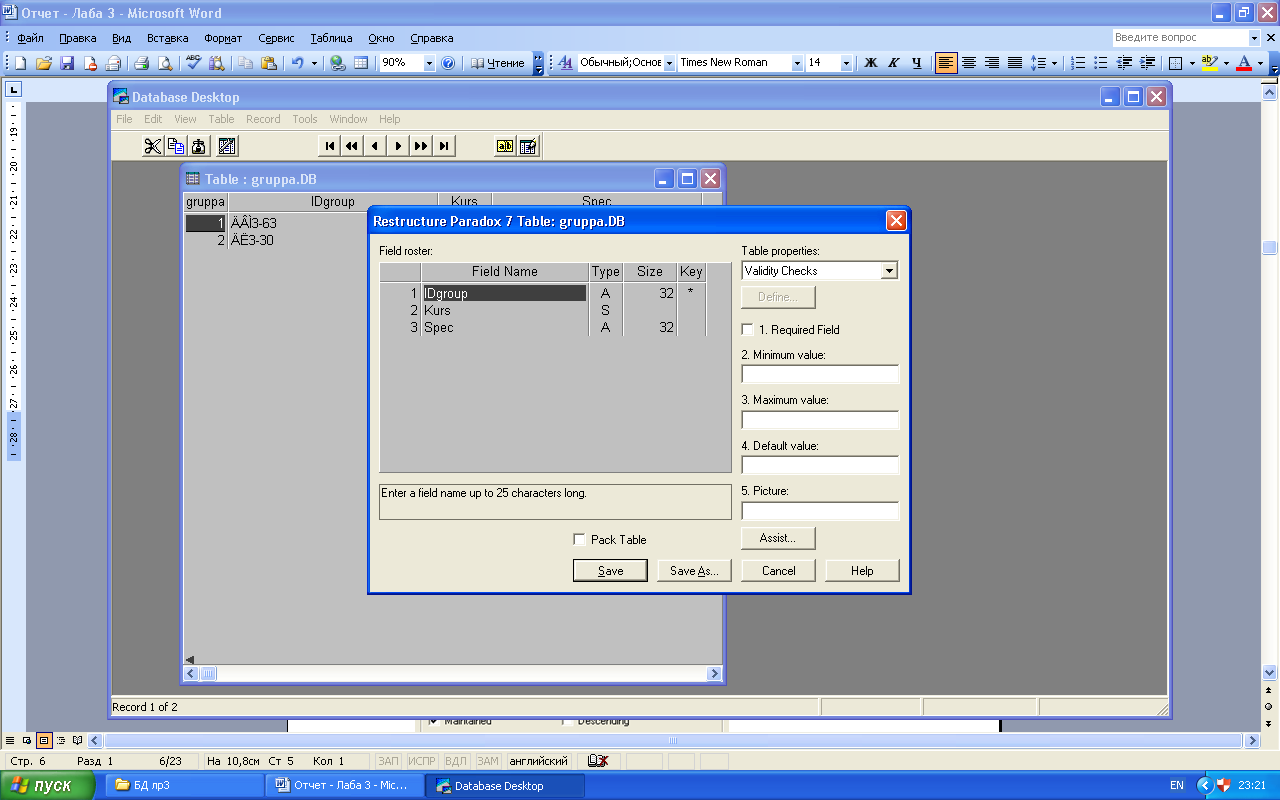This screenshot has width=1280, height=800.
Task: Open the font size 14 dropdown
Action: pyautogui.click(x=846, y=63)
